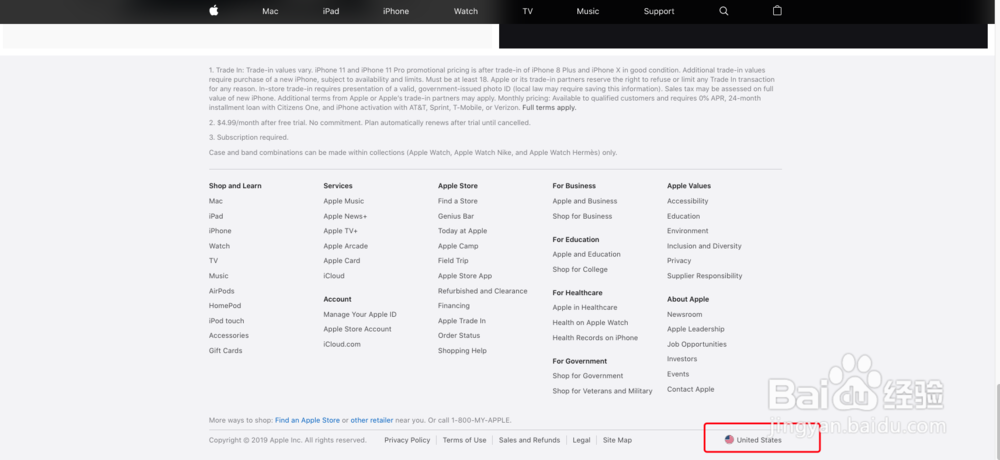Open Accessories footer link

[229, 336]
